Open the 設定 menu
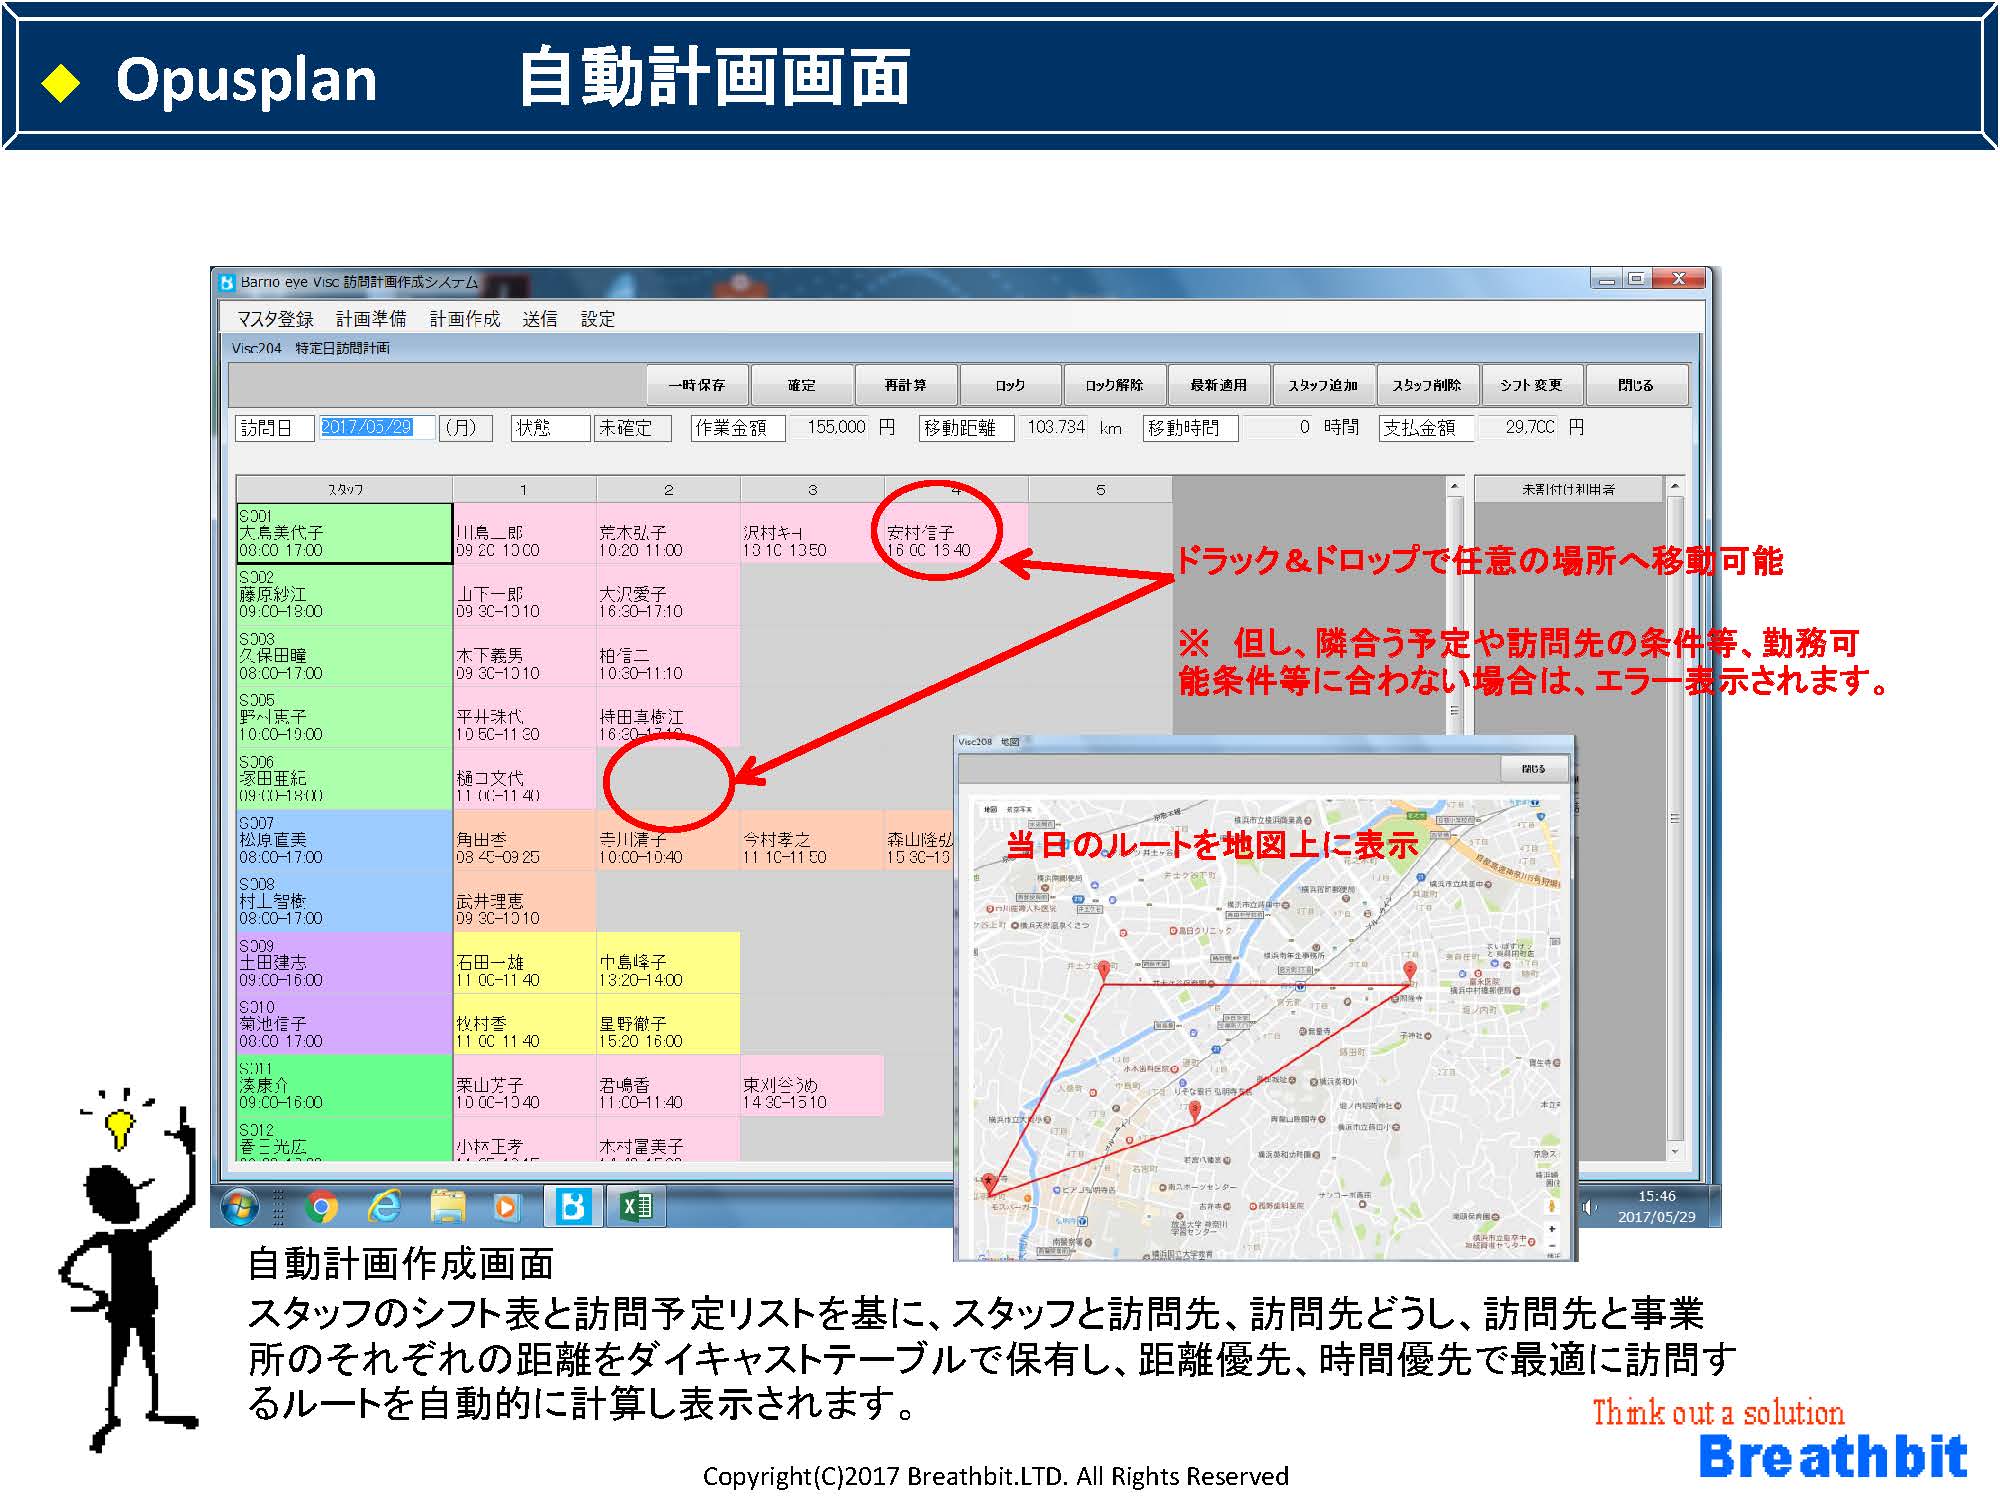2000x1502 pixels. pos(598,319)
